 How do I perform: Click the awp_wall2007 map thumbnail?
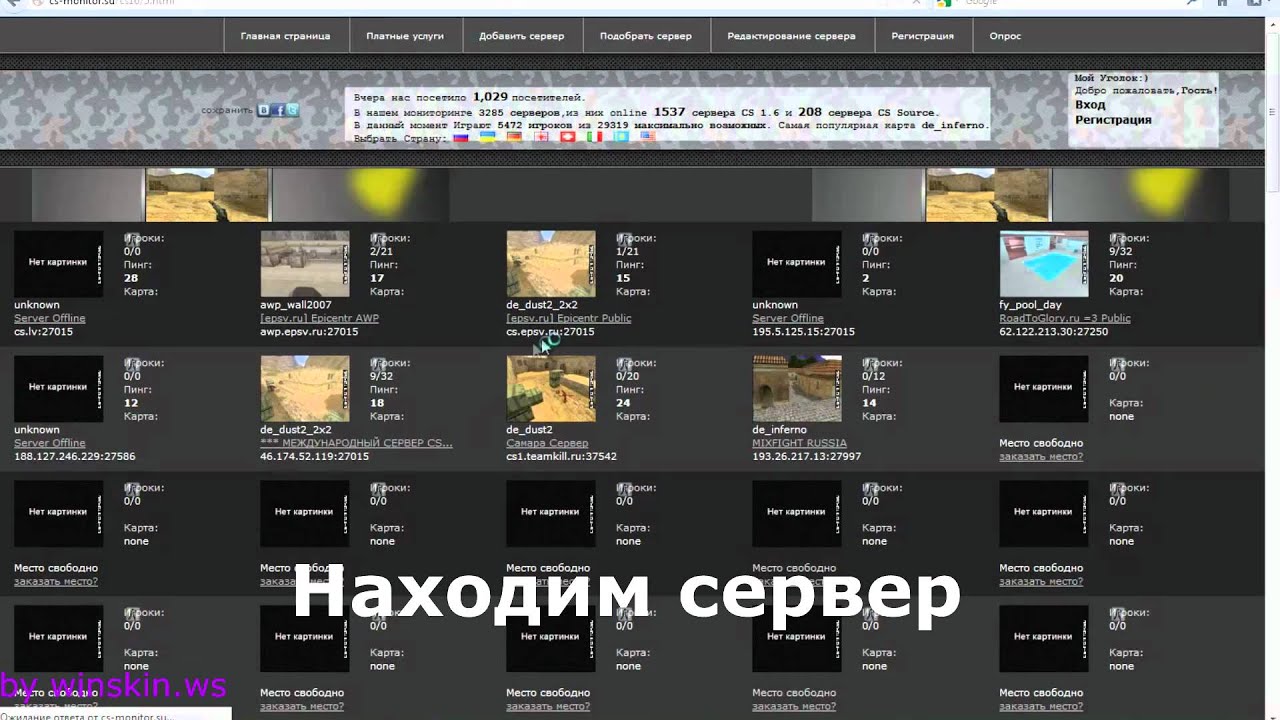[305, 264]
